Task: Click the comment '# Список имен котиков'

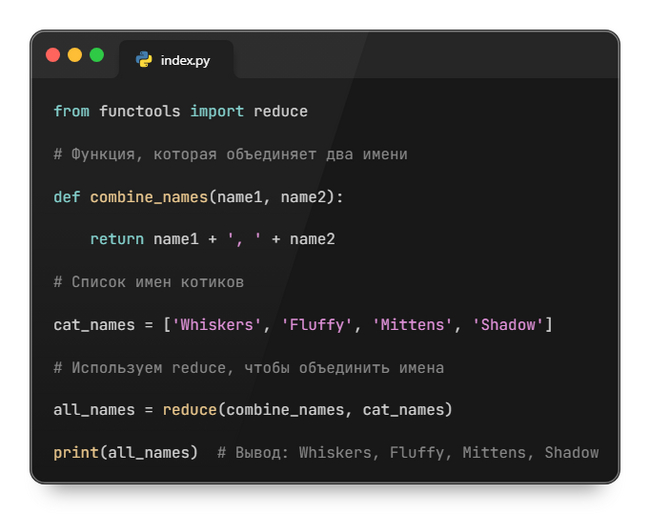Action: (x=149, y=282)
